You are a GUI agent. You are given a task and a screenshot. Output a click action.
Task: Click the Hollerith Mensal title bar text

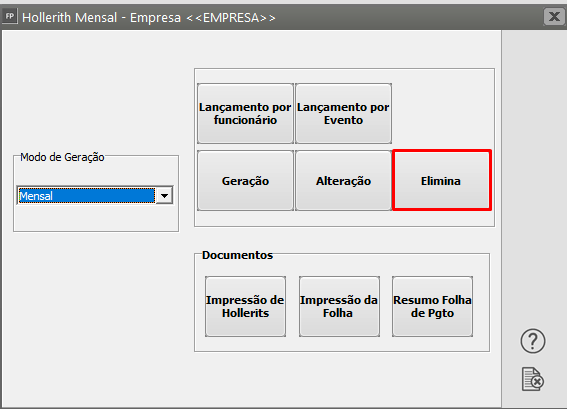[149, 17]
